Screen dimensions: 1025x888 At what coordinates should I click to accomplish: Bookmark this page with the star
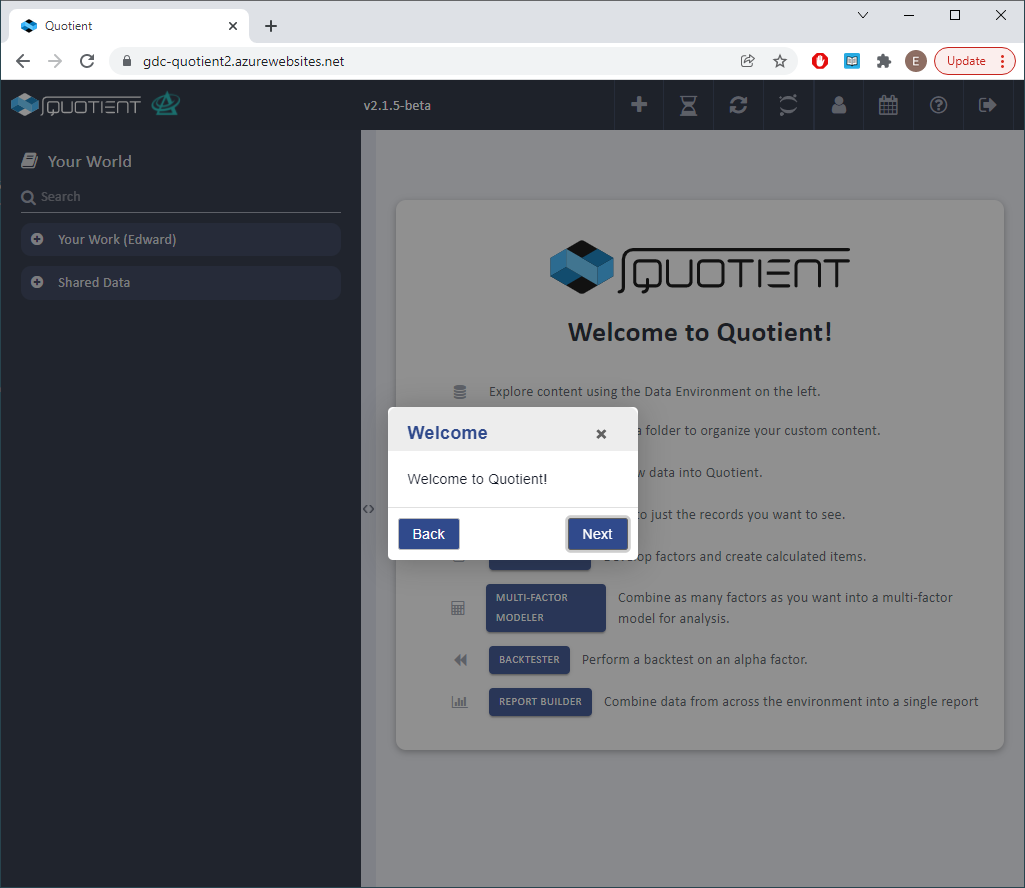(780, 61)
